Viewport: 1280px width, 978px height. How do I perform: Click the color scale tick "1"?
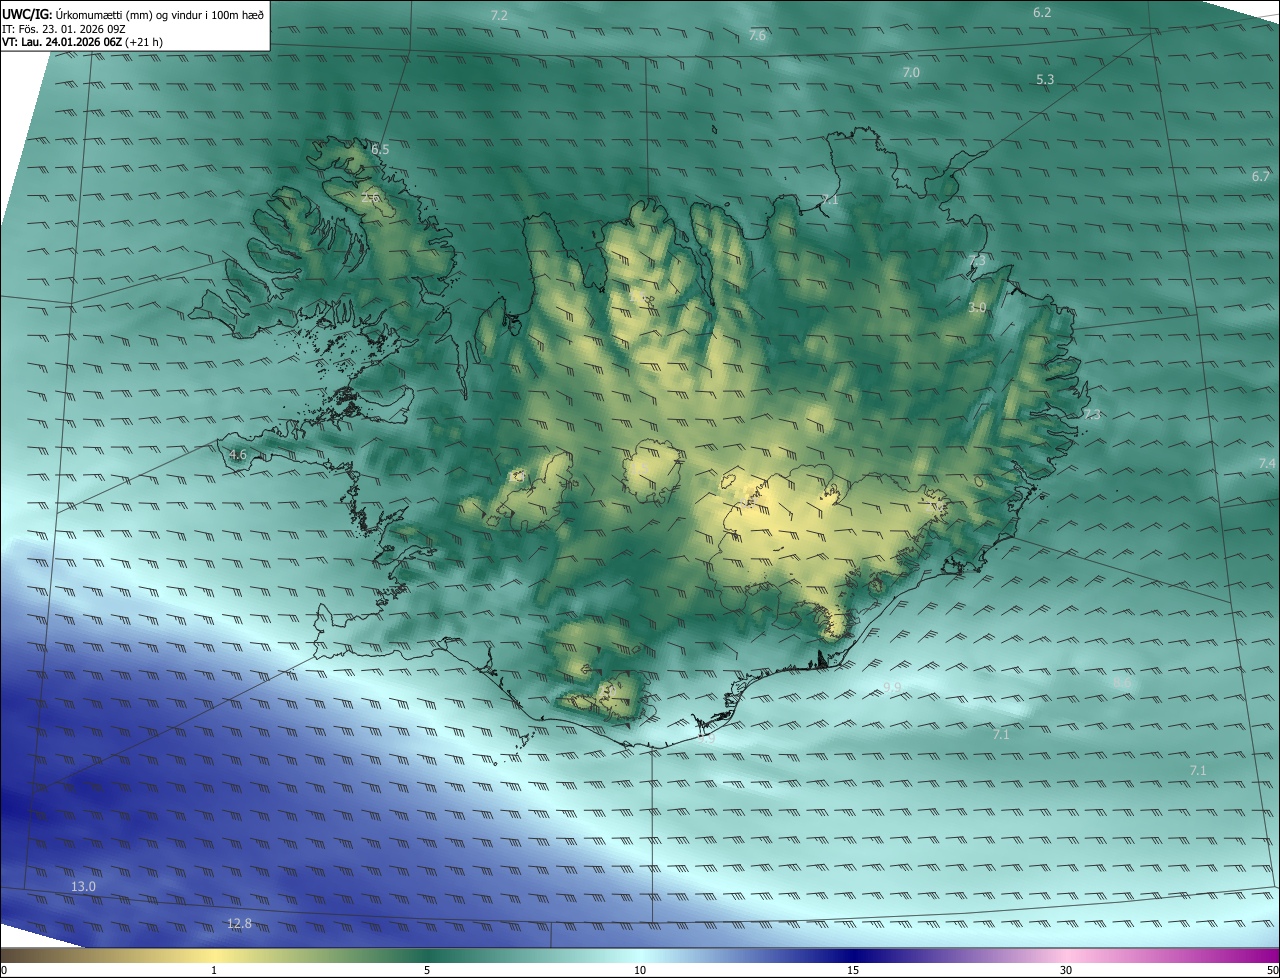[214, 970]
